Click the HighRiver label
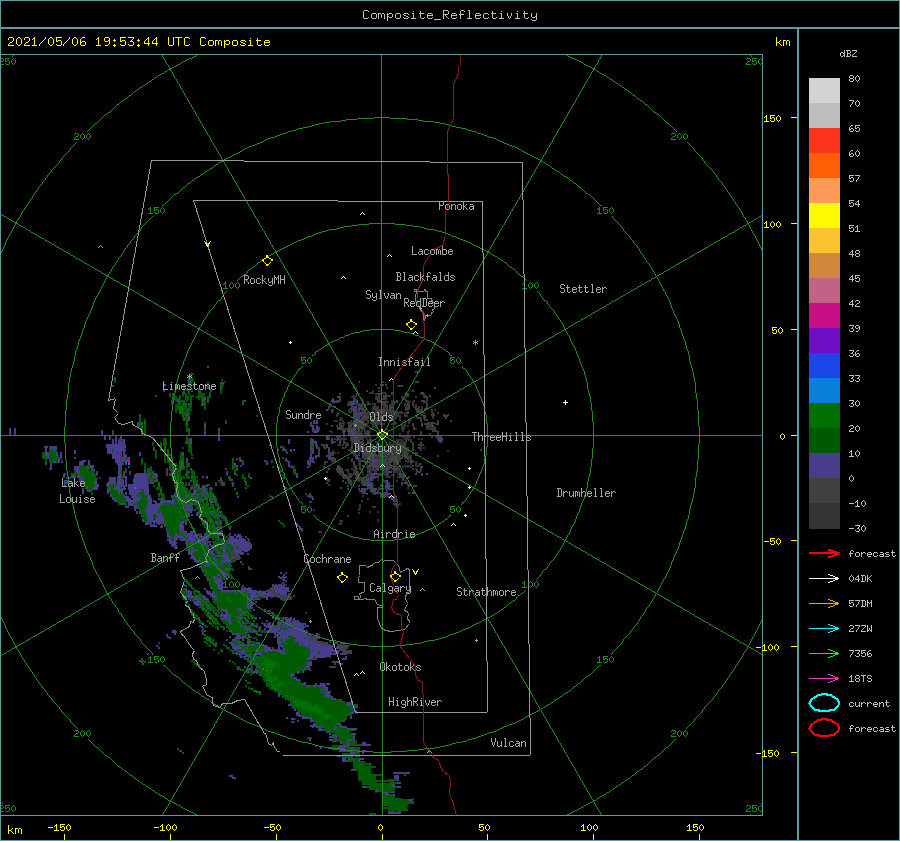 415,702
